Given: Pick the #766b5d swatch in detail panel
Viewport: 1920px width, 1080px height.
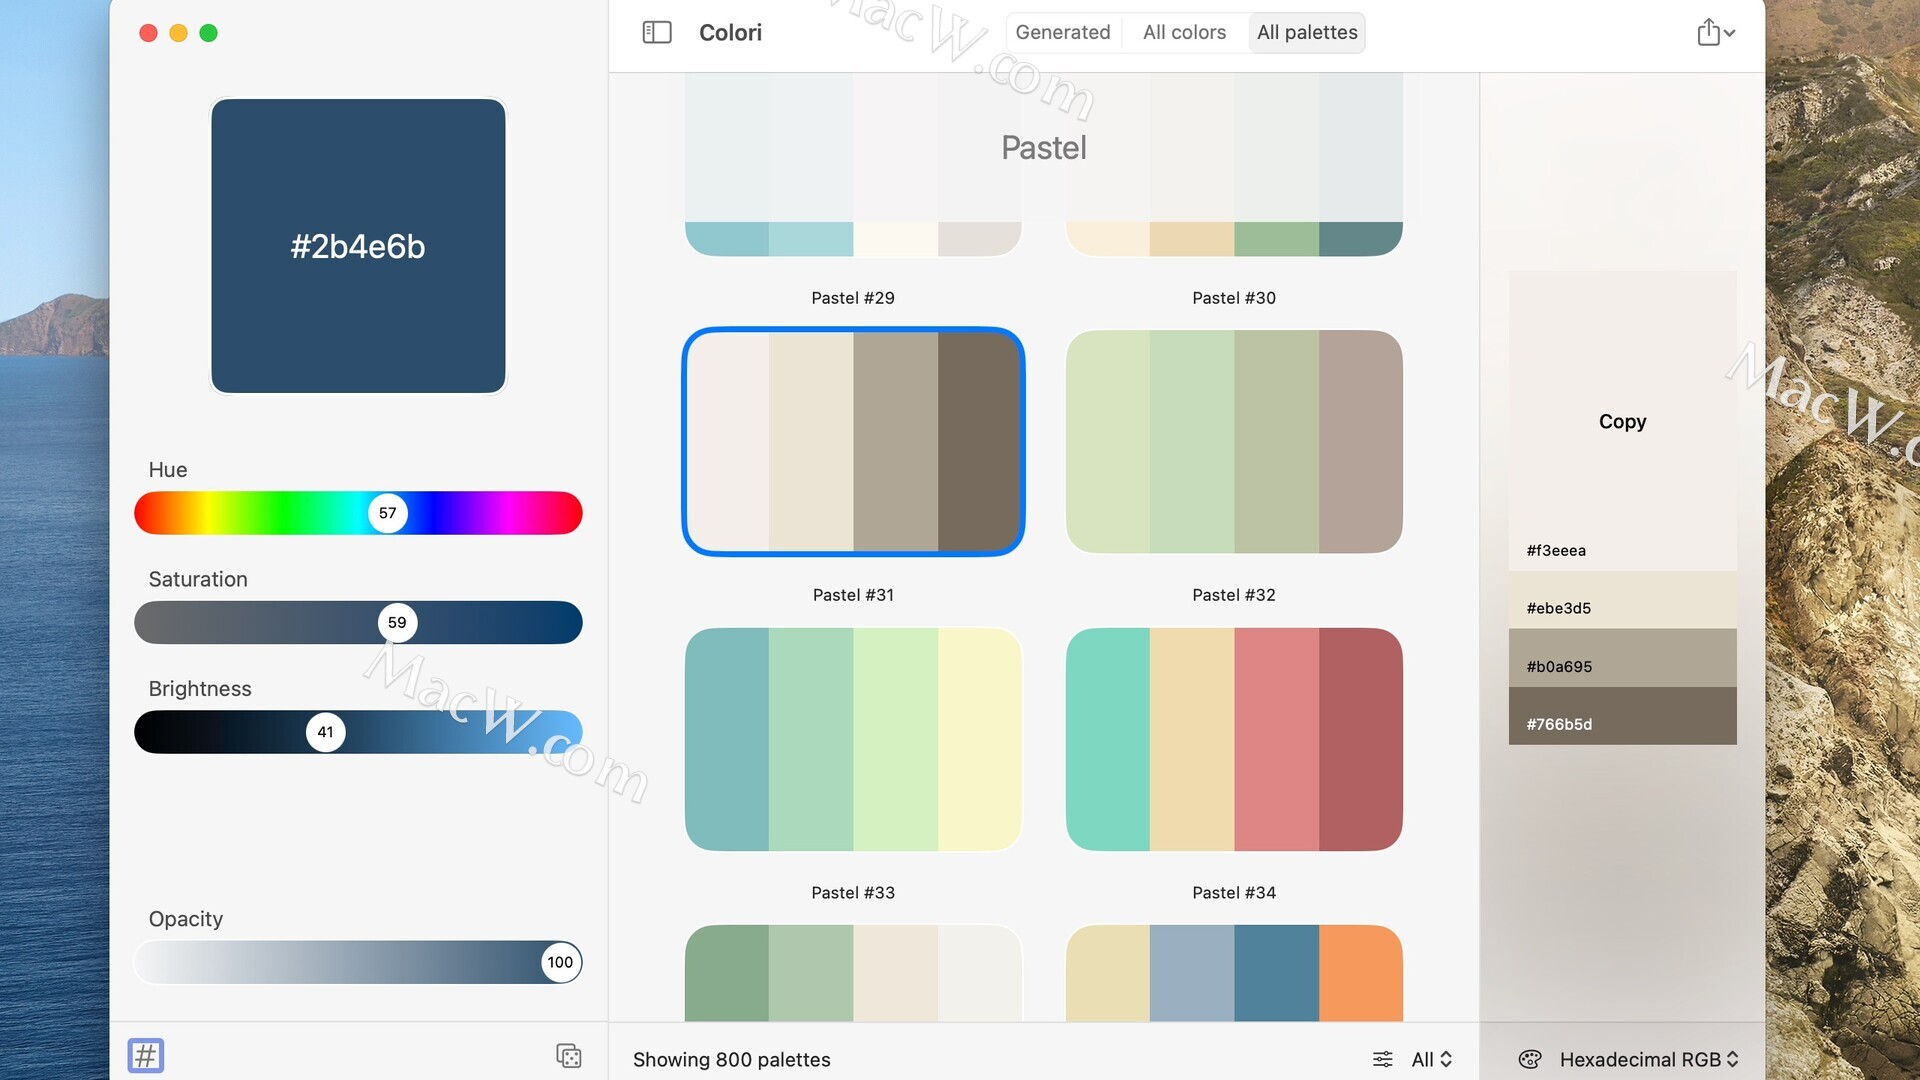Looking at the screenshot, I should tap(1622, 716).
